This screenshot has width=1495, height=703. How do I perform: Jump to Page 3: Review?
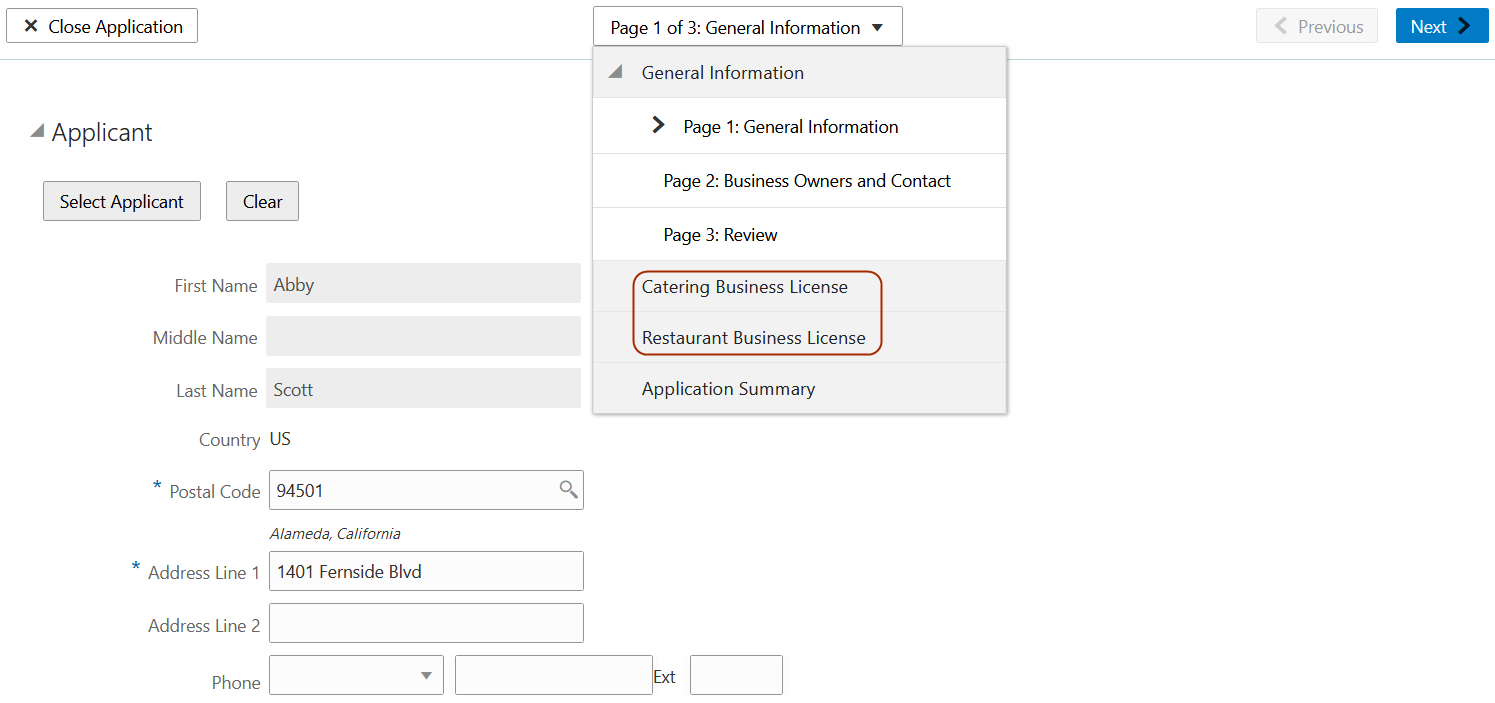pos(720,235)
